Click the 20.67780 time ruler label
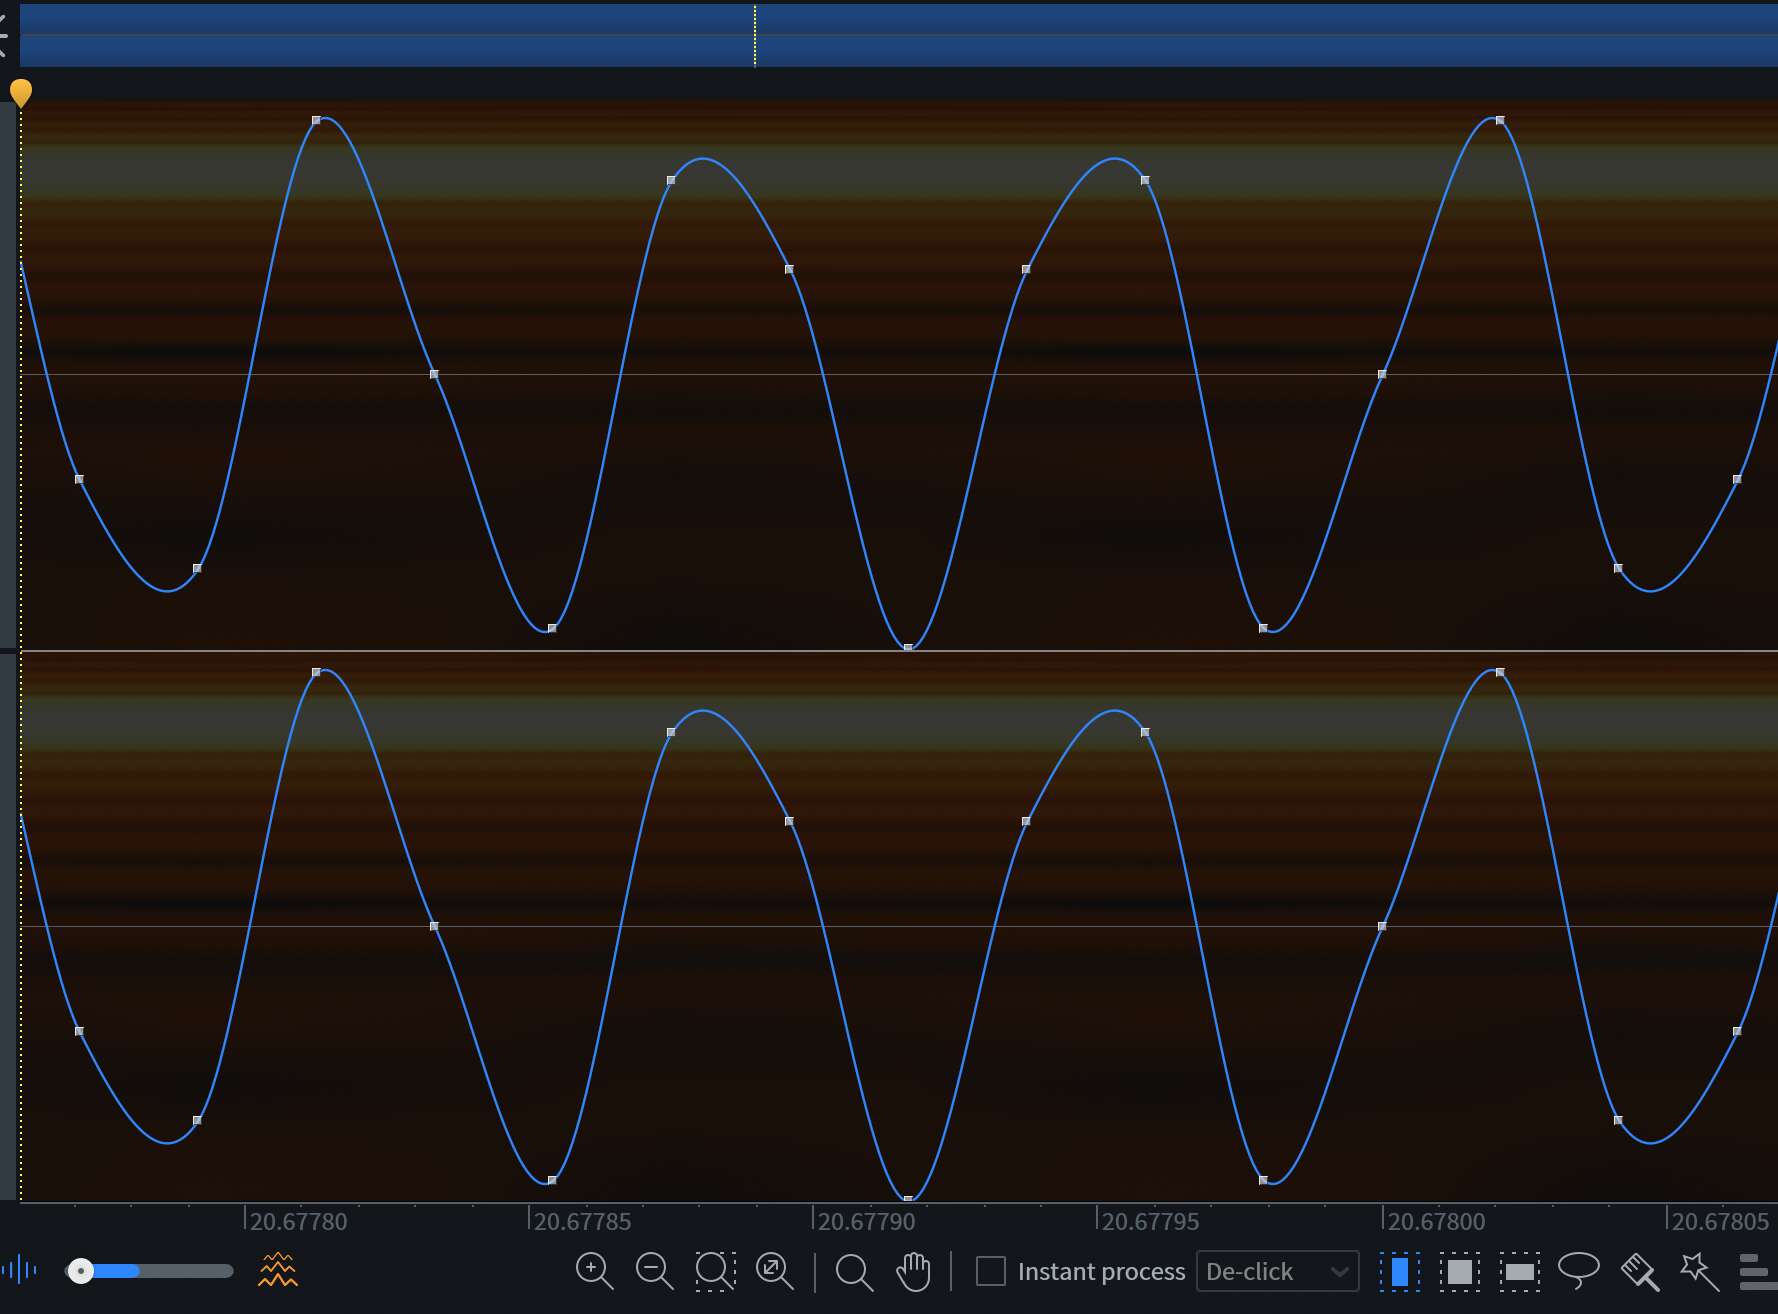This screenshot has width=1778, height=1314. [298, 1221]
